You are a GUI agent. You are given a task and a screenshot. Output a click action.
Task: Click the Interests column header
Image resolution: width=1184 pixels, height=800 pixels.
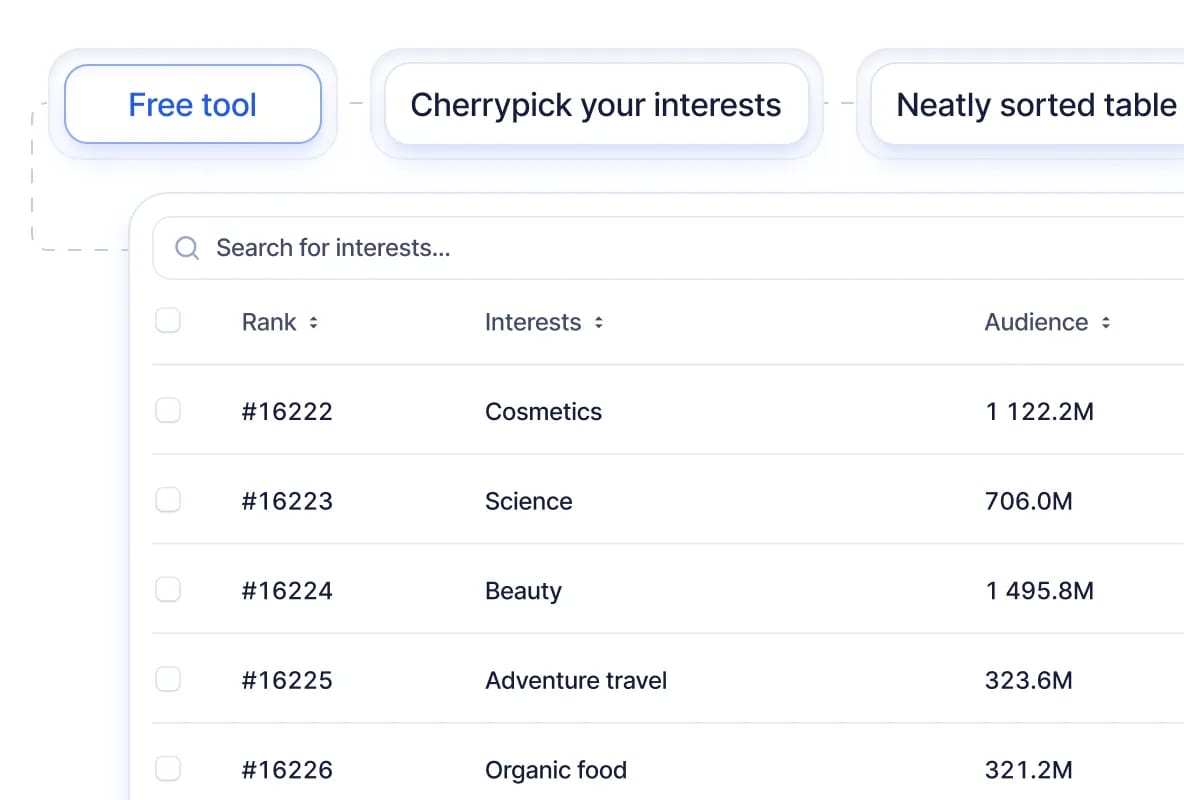click(x=533, y=322)
